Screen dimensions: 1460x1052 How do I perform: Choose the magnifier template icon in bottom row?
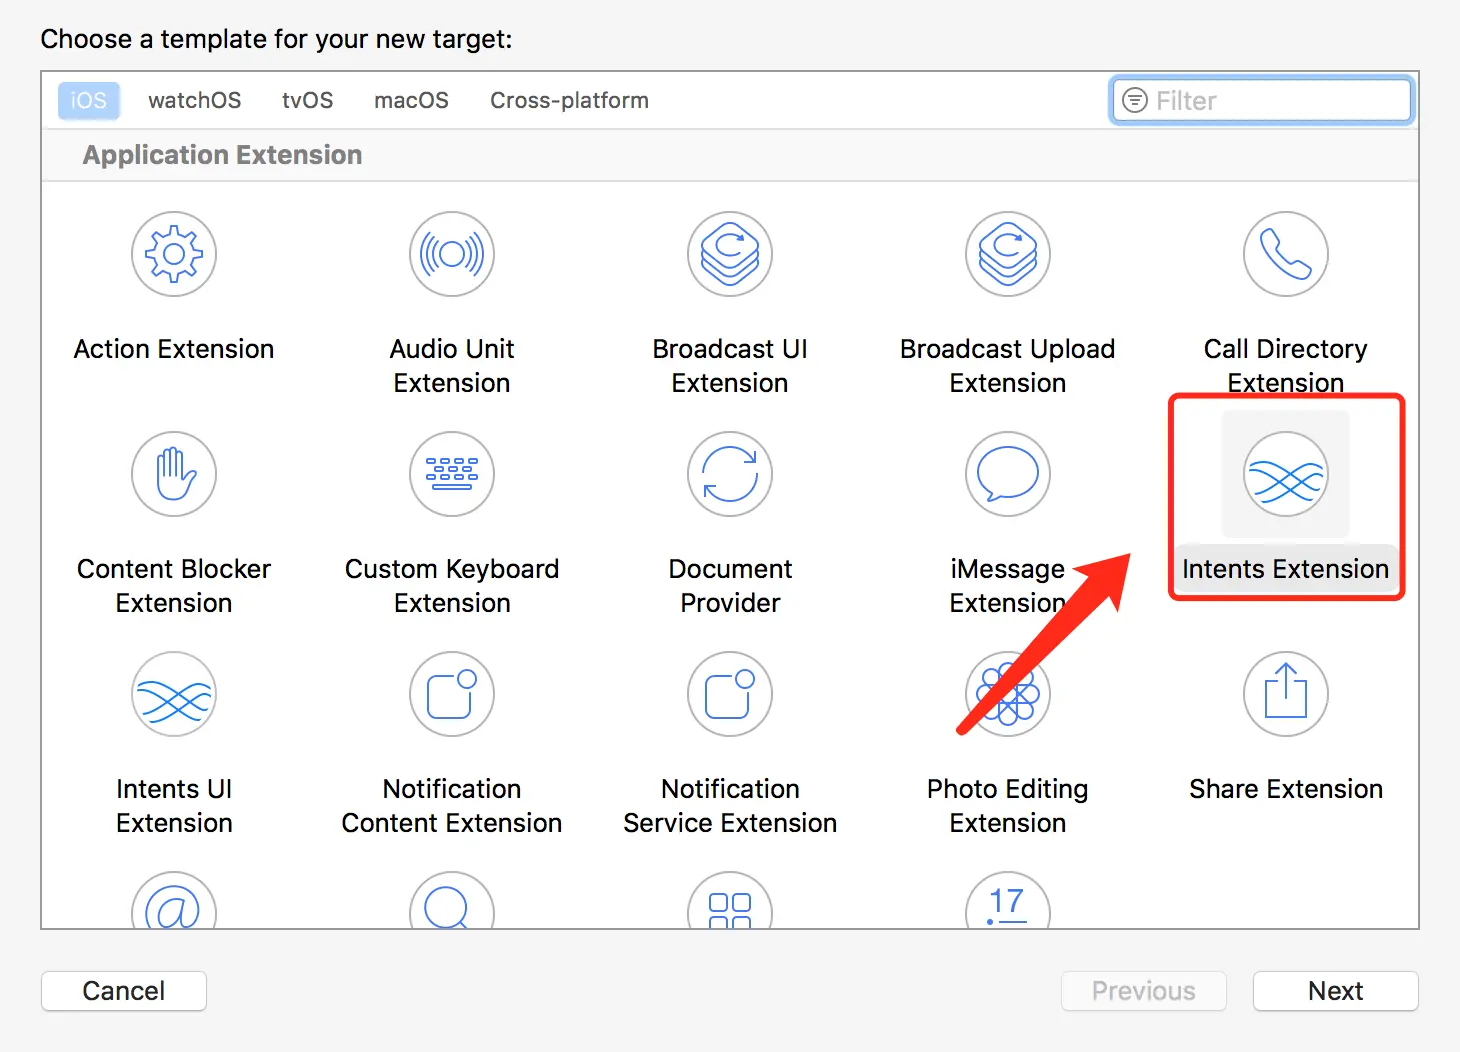[452, 901]
